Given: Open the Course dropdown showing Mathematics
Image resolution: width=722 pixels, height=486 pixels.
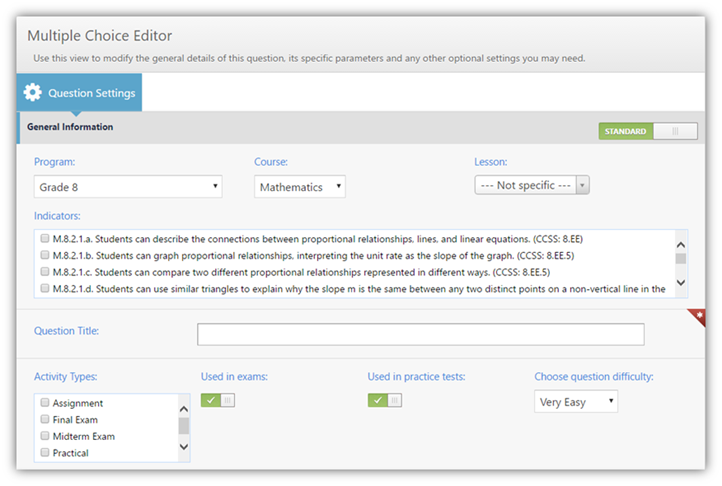Looking at the screenshot, I should (x=299, y=187).
